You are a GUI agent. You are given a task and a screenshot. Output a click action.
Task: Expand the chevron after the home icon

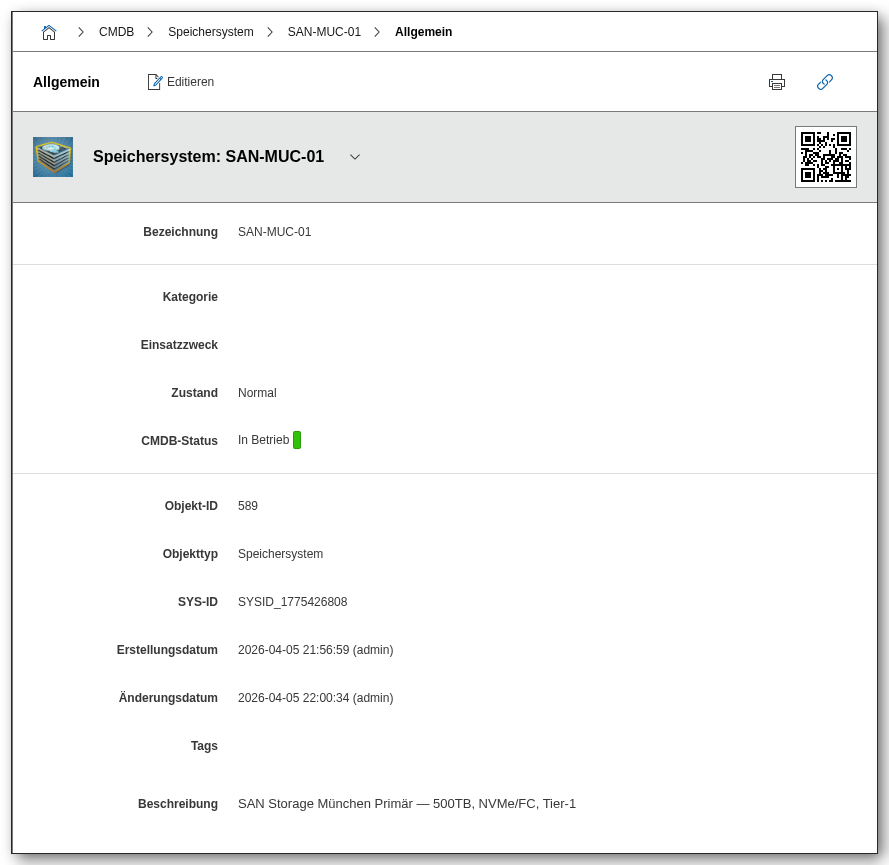pos(81,32)
